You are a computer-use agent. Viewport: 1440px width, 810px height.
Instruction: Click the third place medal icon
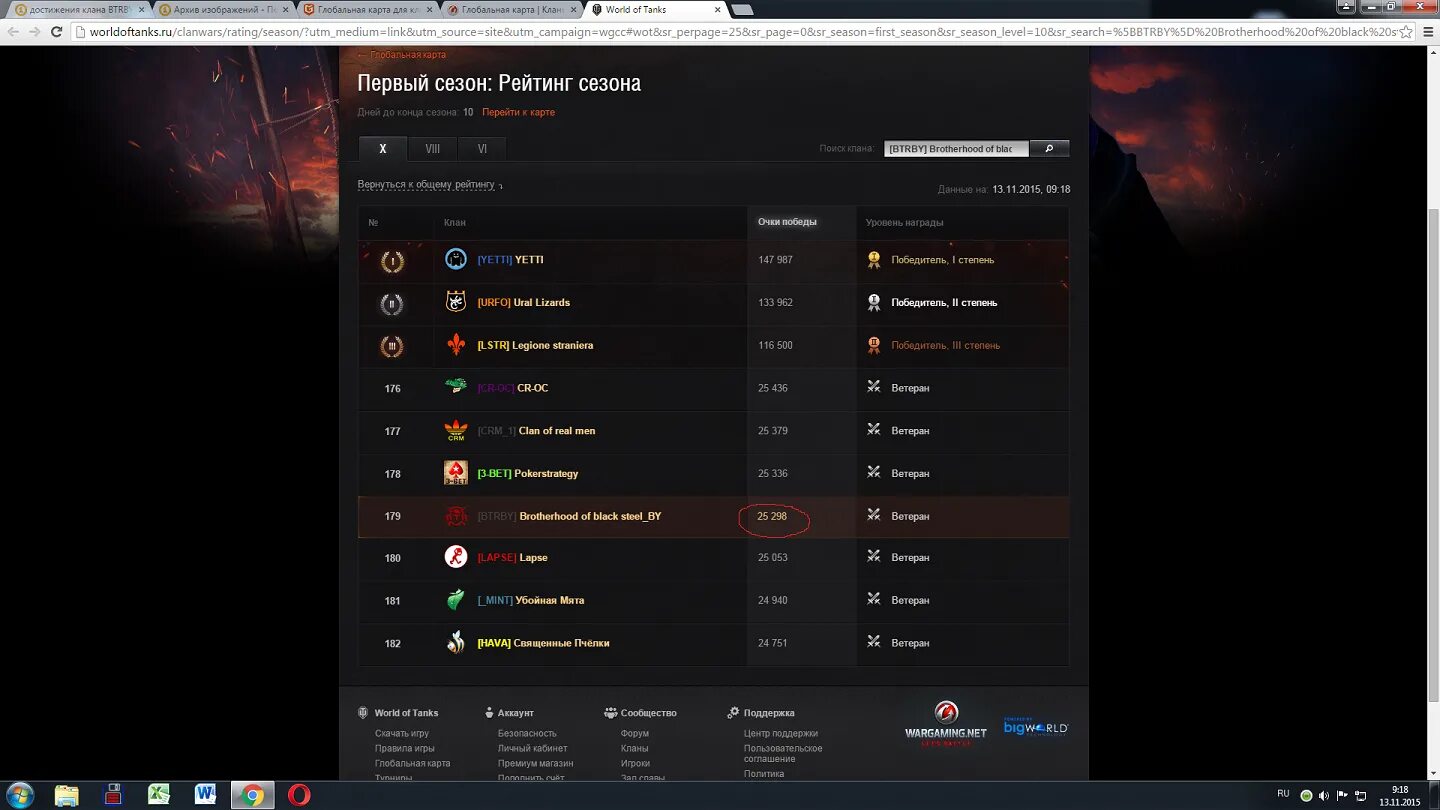click(392, 347)
